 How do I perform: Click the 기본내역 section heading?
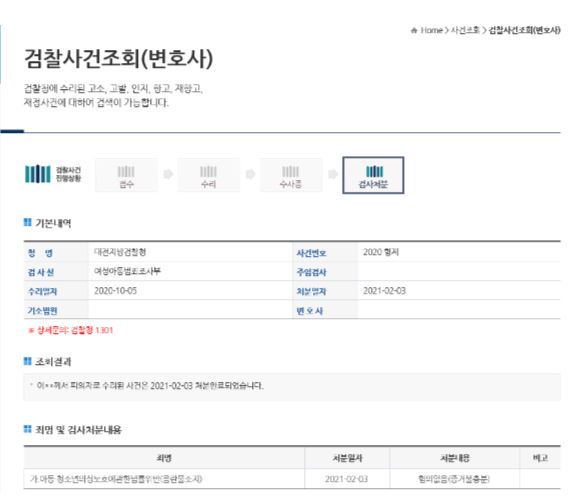[x=53, y=223]
